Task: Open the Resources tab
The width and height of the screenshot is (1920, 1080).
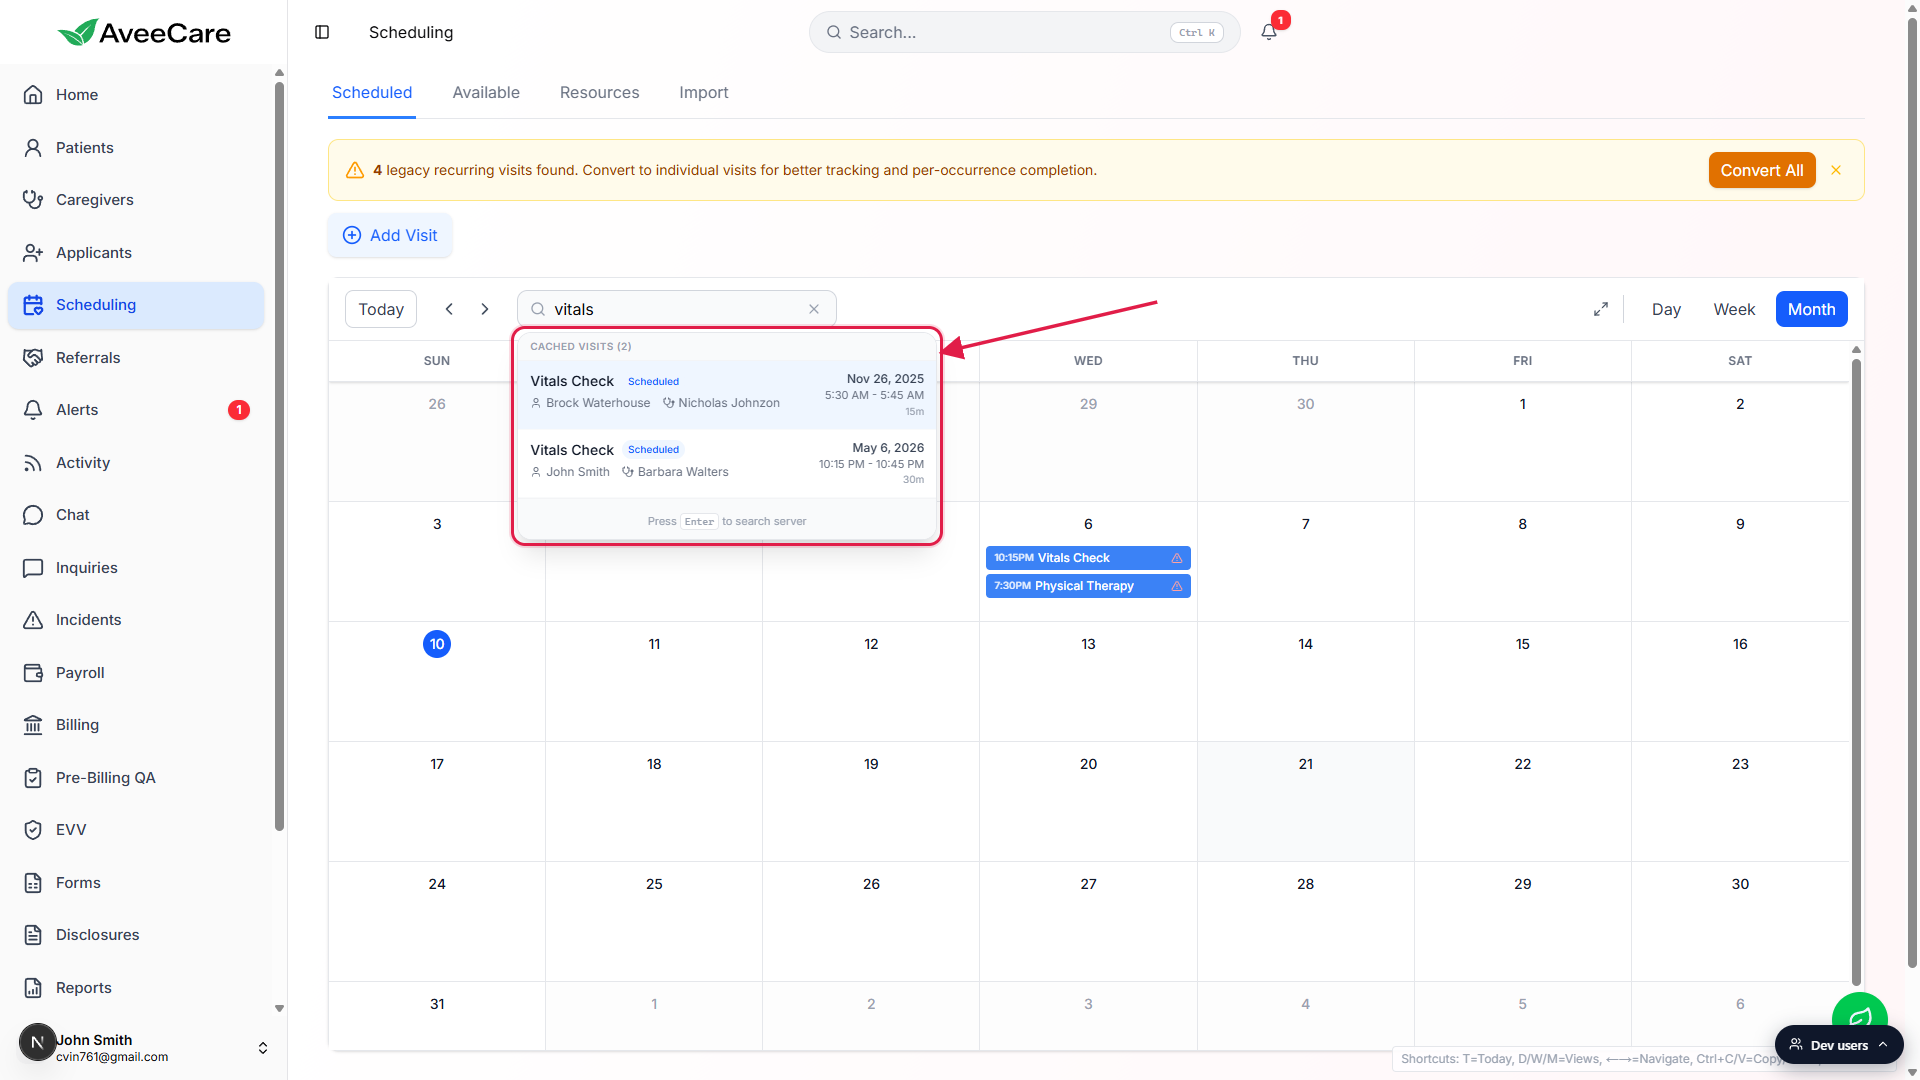Action: click(599, 92)
